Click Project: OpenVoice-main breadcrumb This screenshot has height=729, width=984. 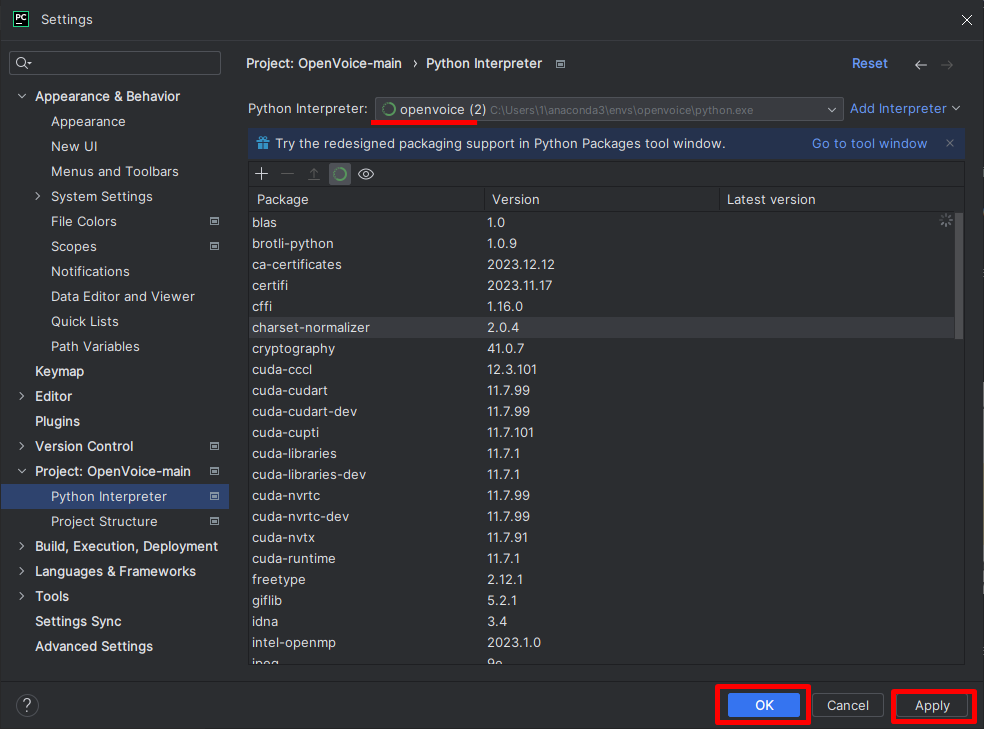(324, 63)
